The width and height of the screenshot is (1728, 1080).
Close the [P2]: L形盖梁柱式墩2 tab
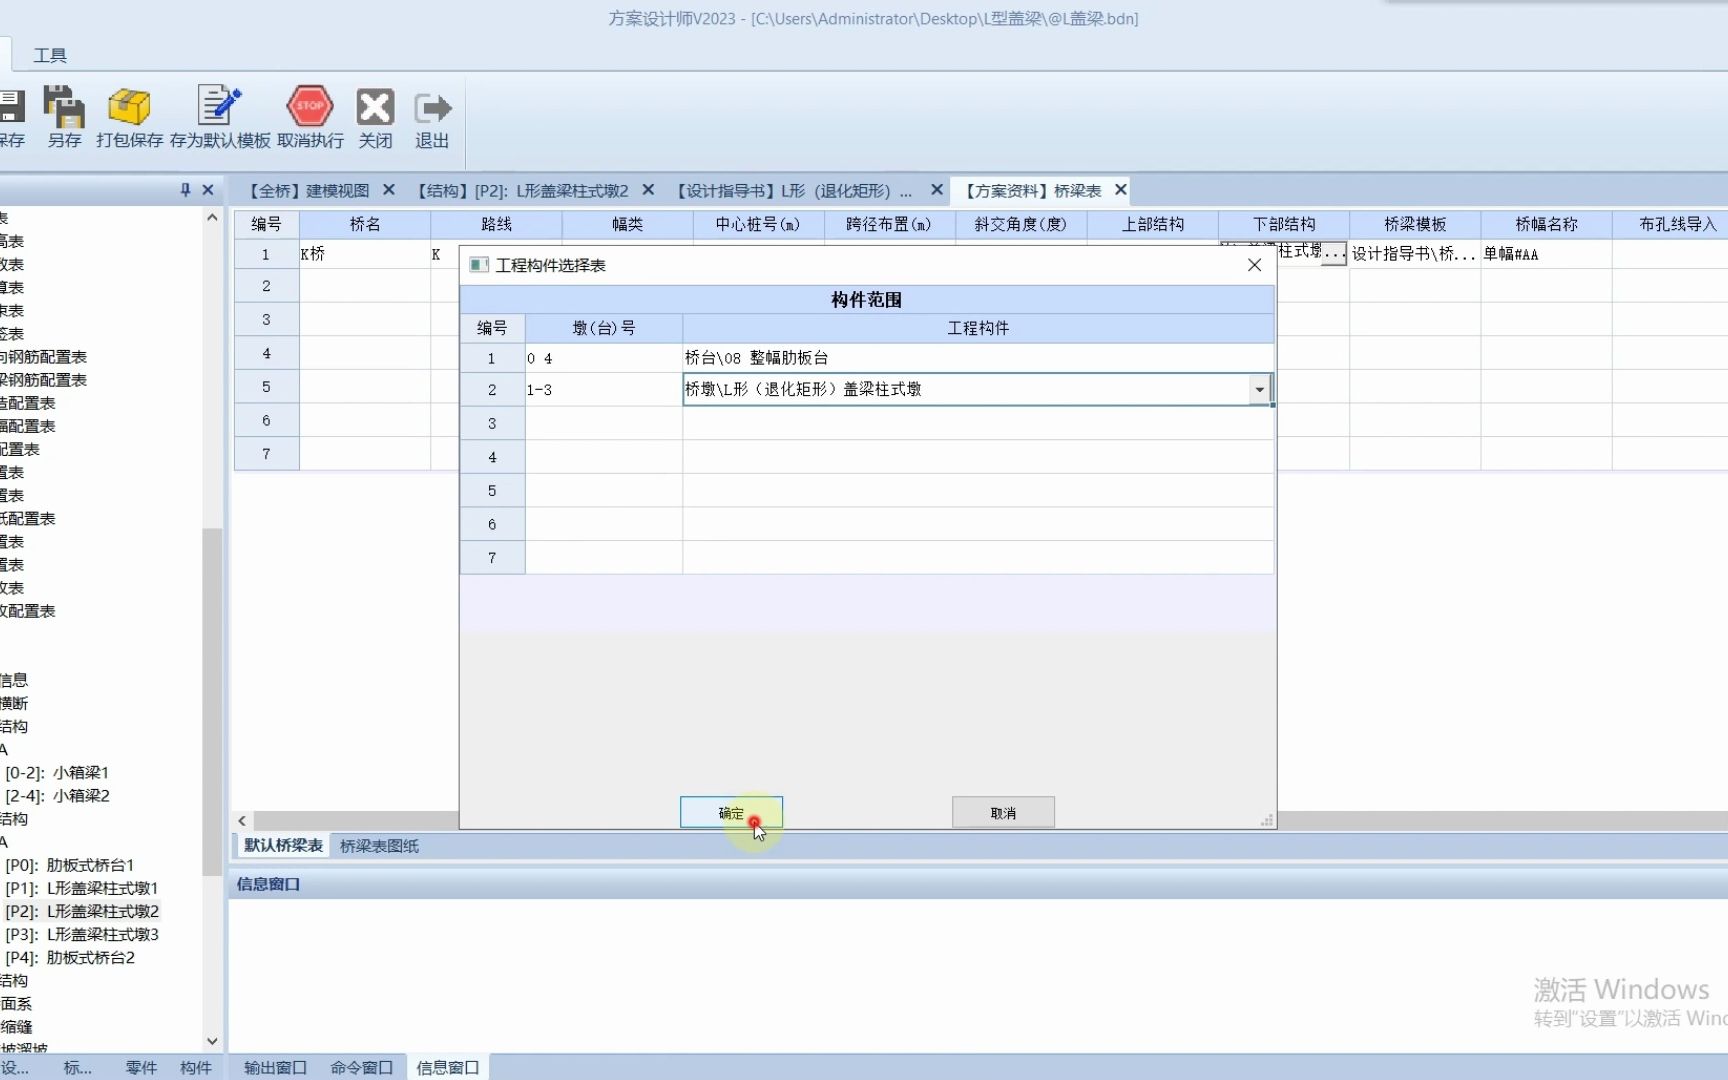(x=648, y=190)
